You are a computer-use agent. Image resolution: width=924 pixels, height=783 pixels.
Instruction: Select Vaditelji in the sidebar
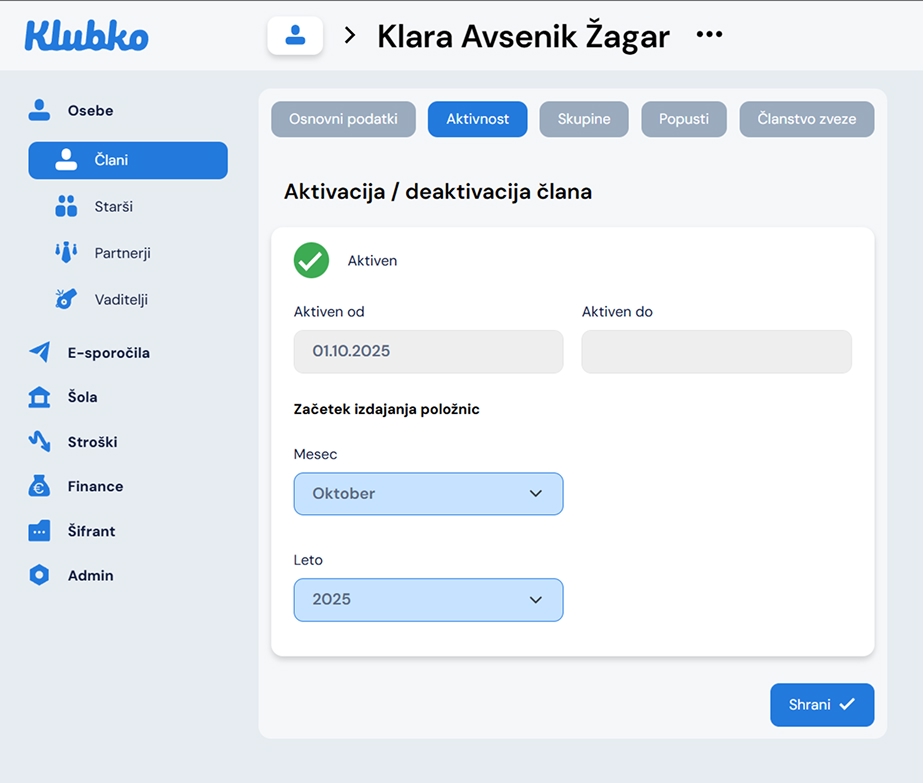click(x=121, y=299)
